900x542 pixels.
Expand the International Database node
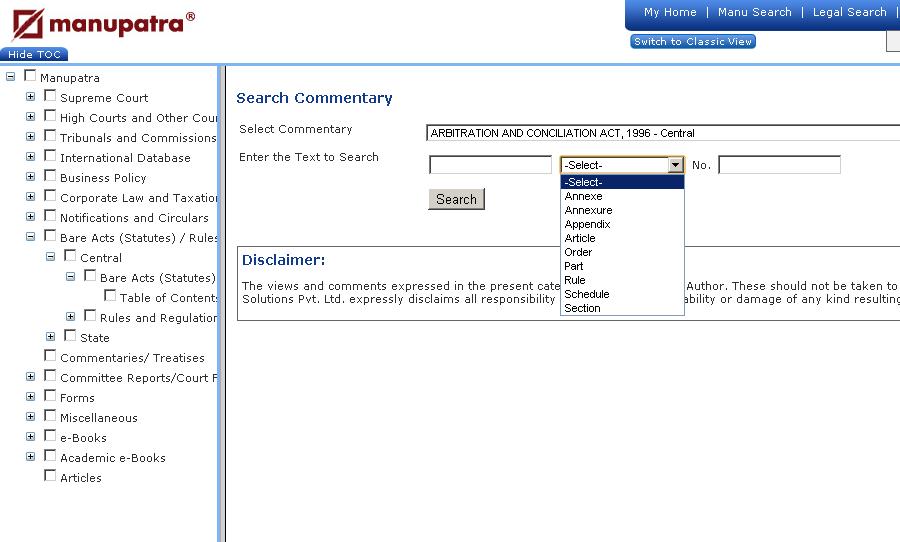pos(30,156)
